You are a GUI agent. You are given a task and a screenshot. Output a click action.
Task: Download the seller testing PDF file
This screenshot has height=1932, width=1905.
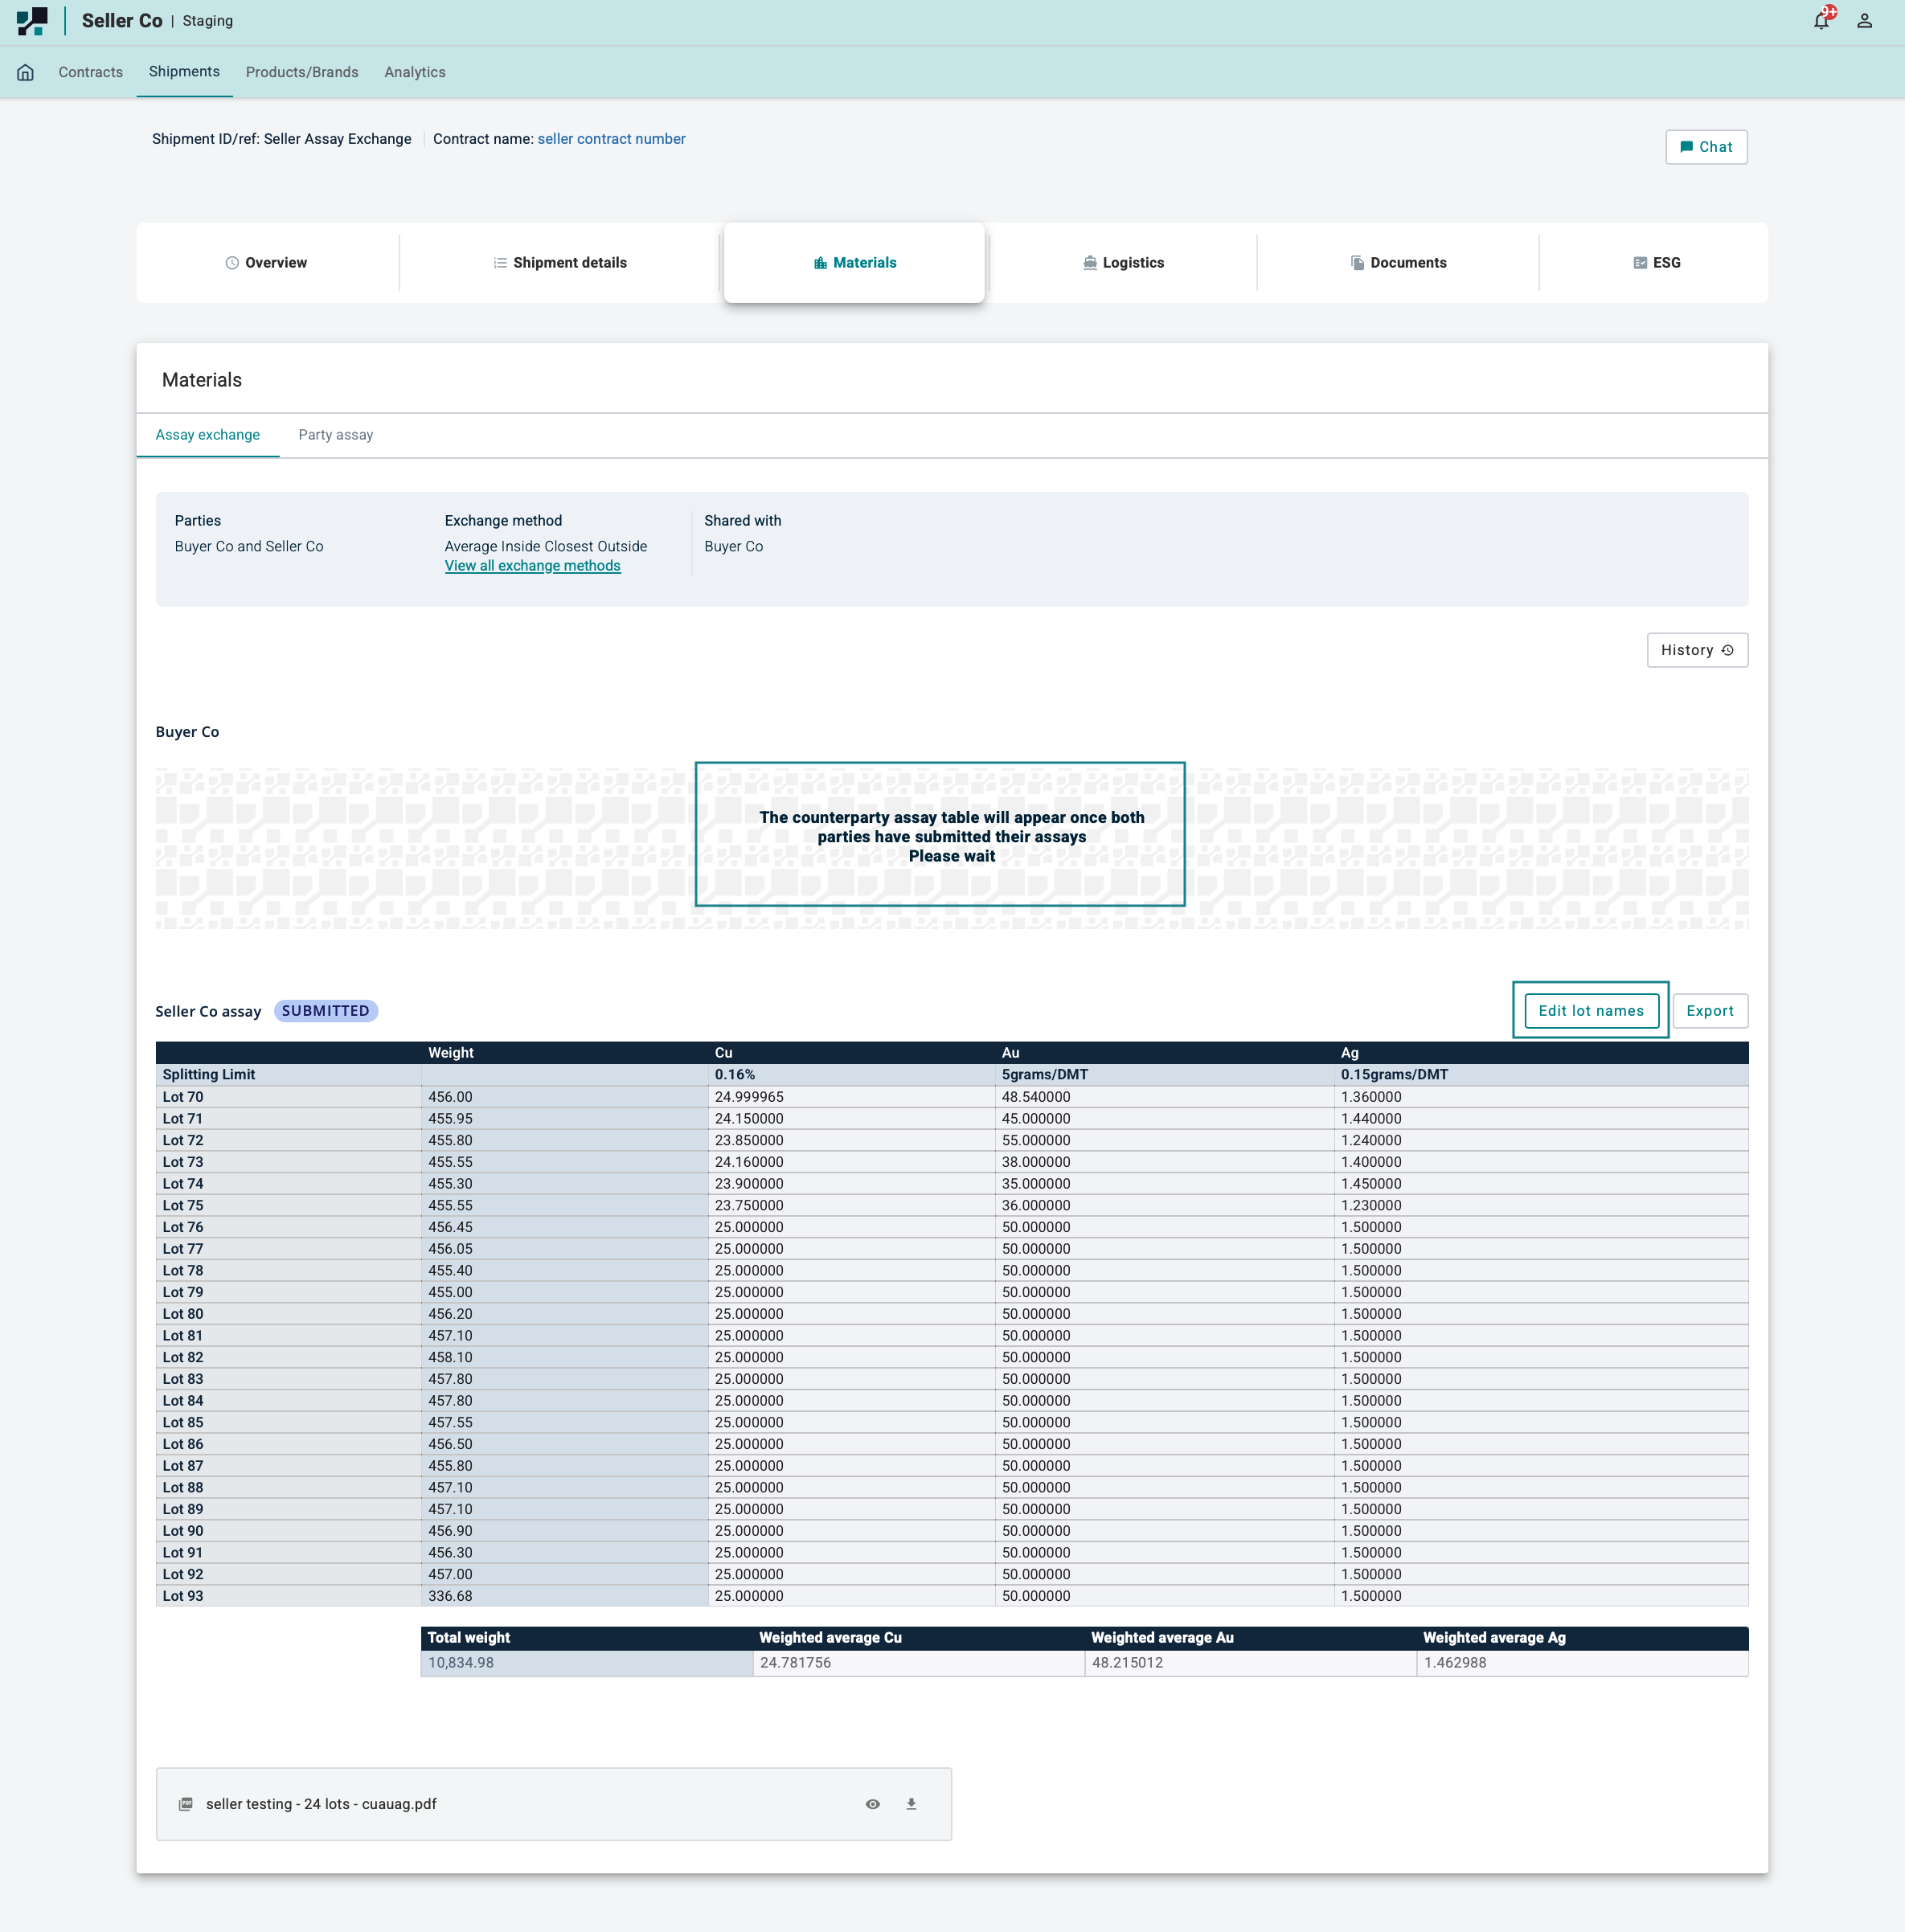911,1804
